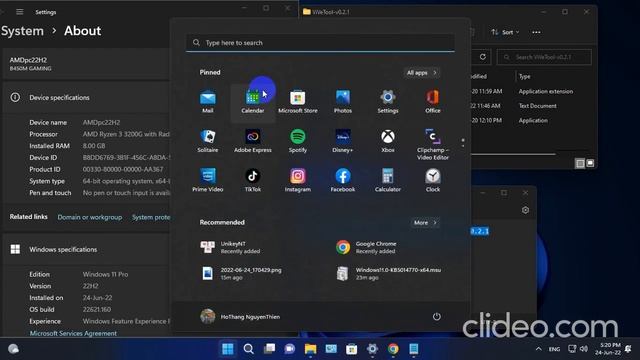Open the Microsoft Services Agreement link
The height and width of the screenshot is (360, 640).
click(73, 333)
